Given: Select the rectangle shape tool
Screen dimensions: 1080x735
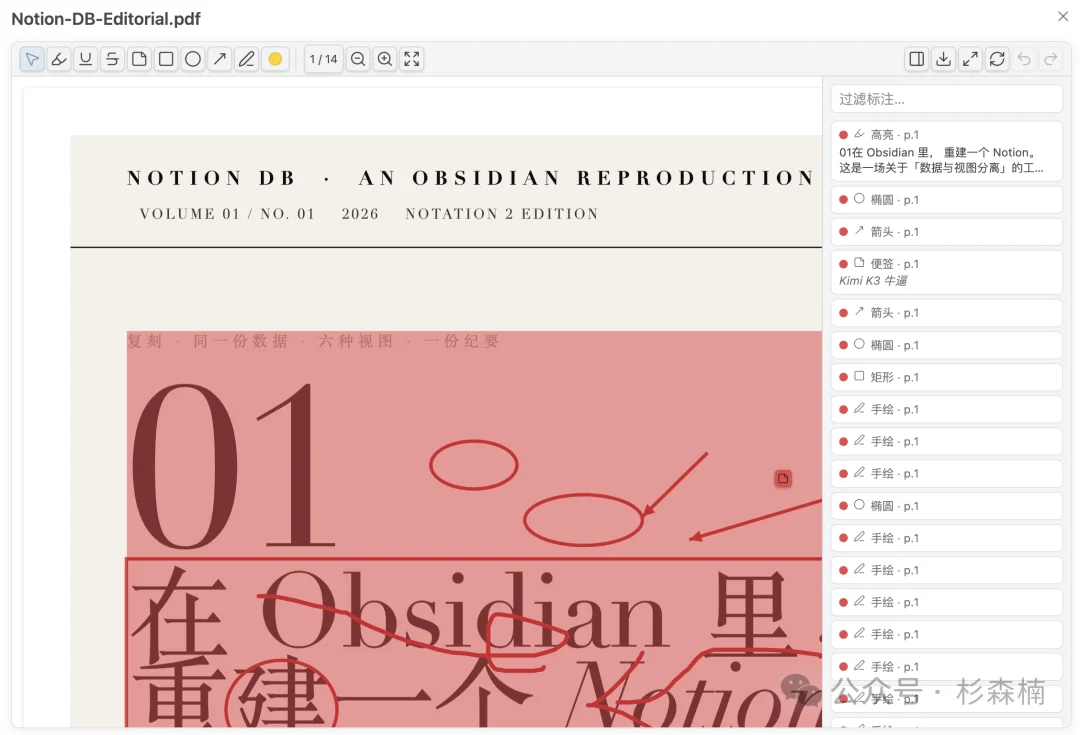Looking at the screenshot, I should click(166, 59).
